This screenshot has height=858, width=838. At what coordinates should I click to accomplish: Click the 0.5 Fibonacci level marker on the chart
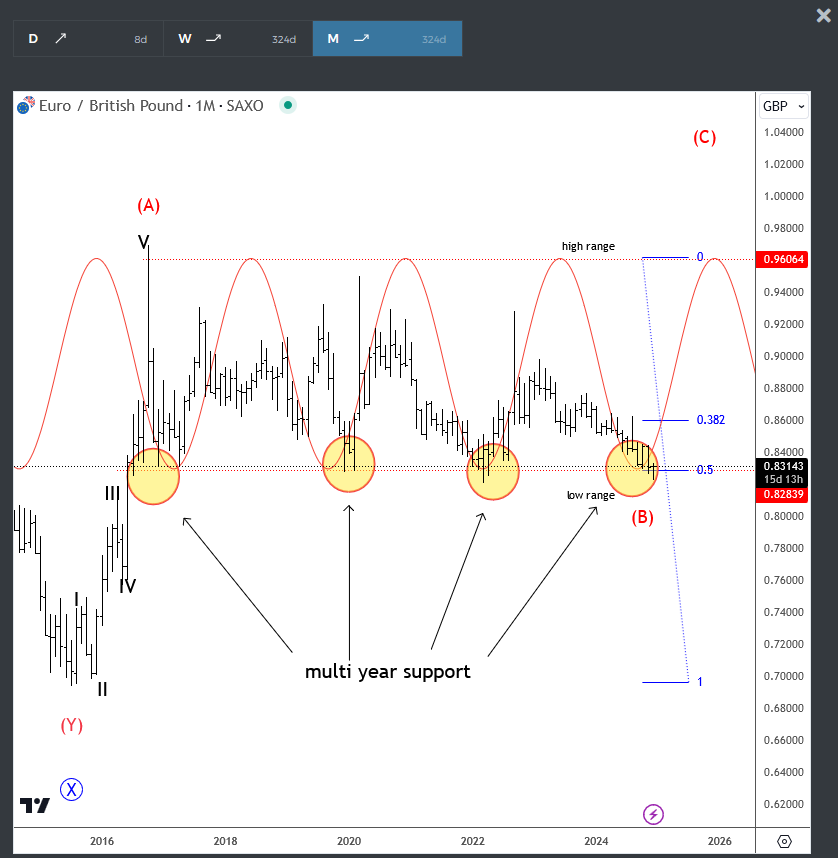(703, 468)
